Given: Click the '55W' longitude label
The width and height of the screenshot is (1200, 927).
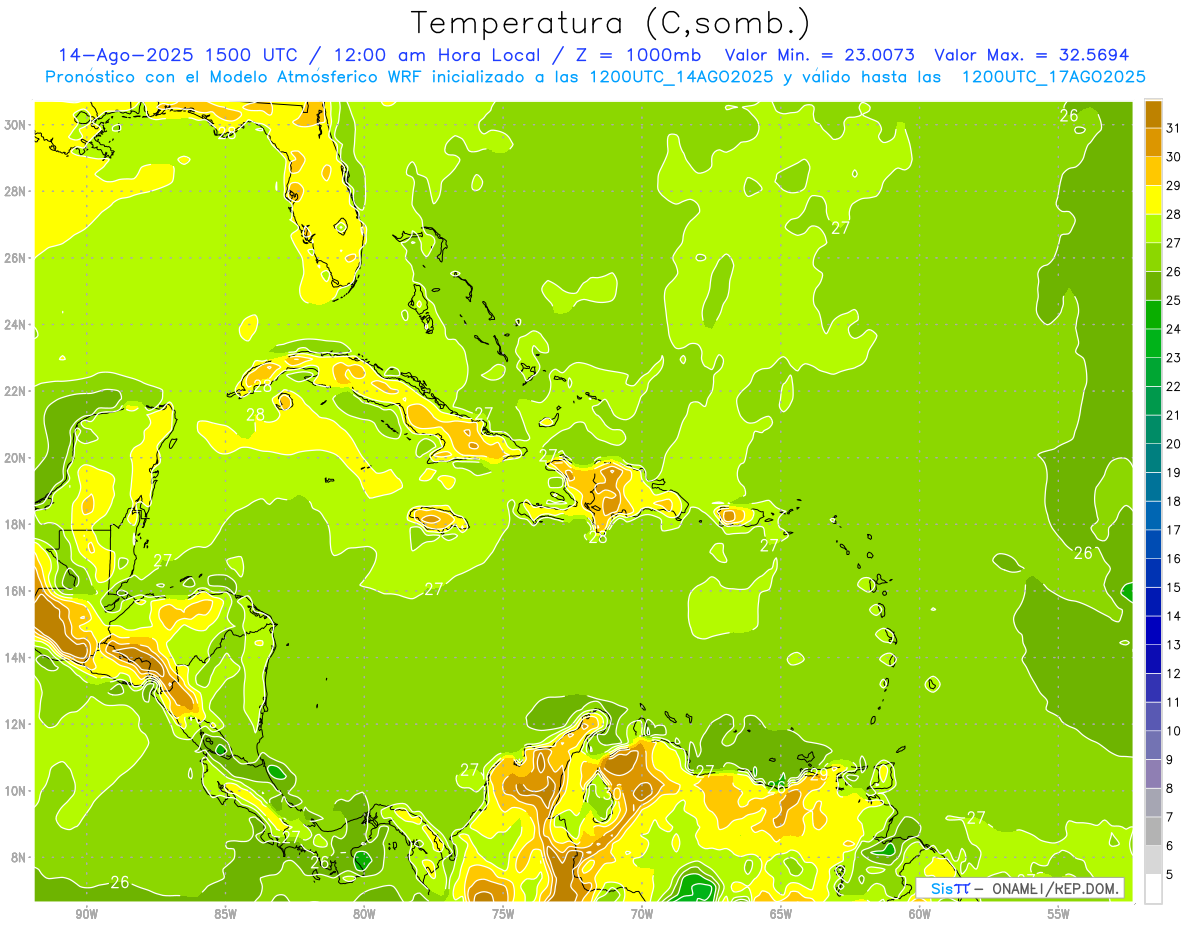Looking at the screenshot, I should click(1059, 914).
